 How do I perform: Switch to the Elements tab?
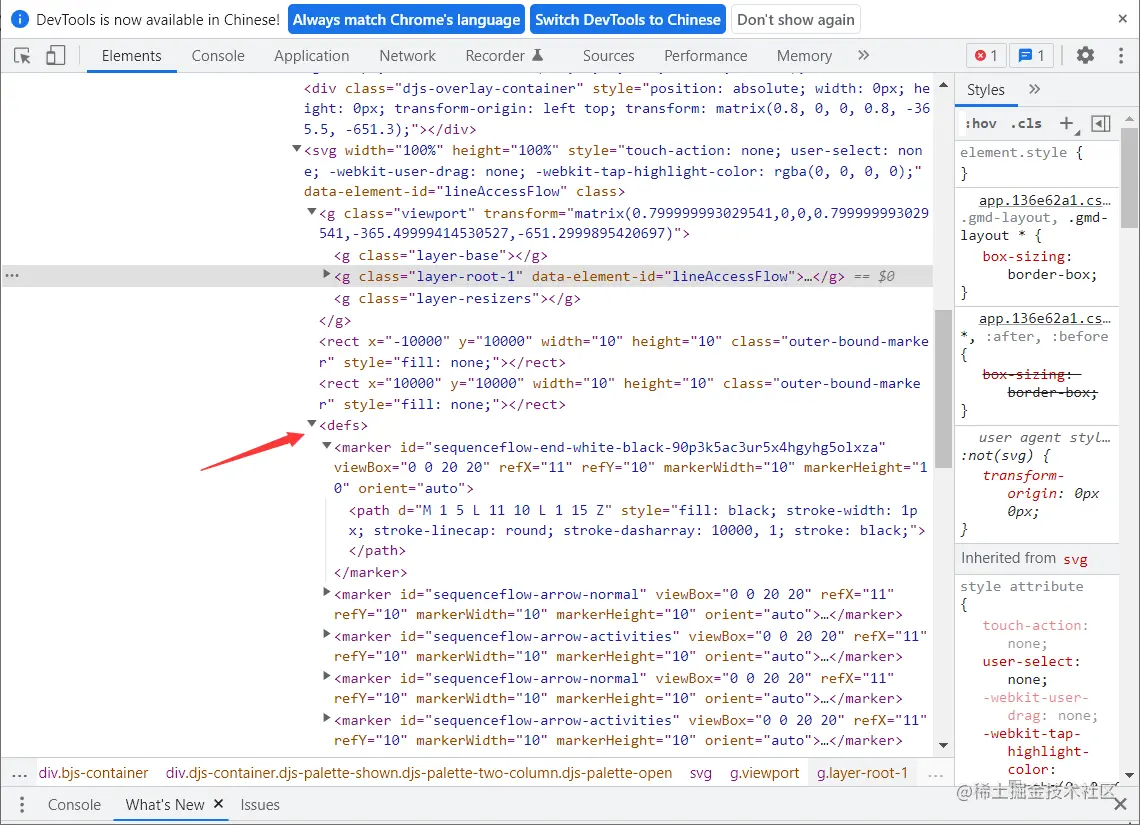[132, 56]
